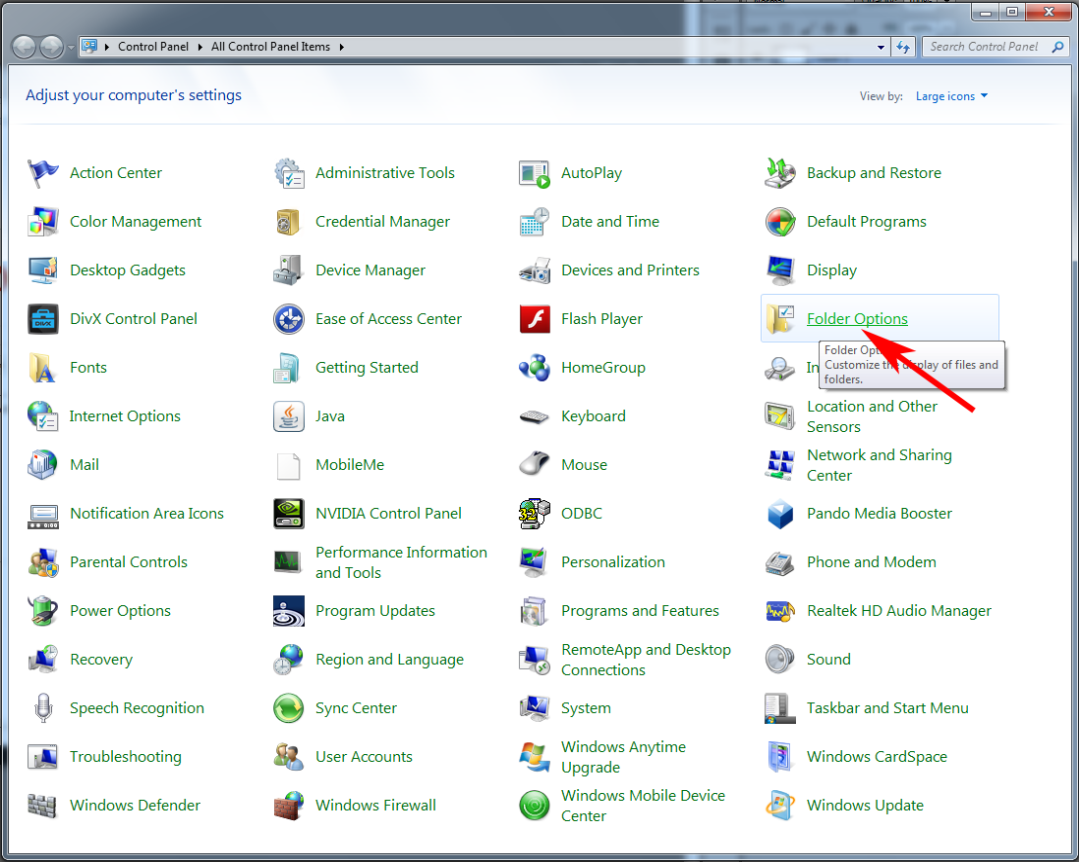Viewport: 1081px width, 864px height.
Task: Open the View by Large icons dropdown
Action: pos(951,97)
